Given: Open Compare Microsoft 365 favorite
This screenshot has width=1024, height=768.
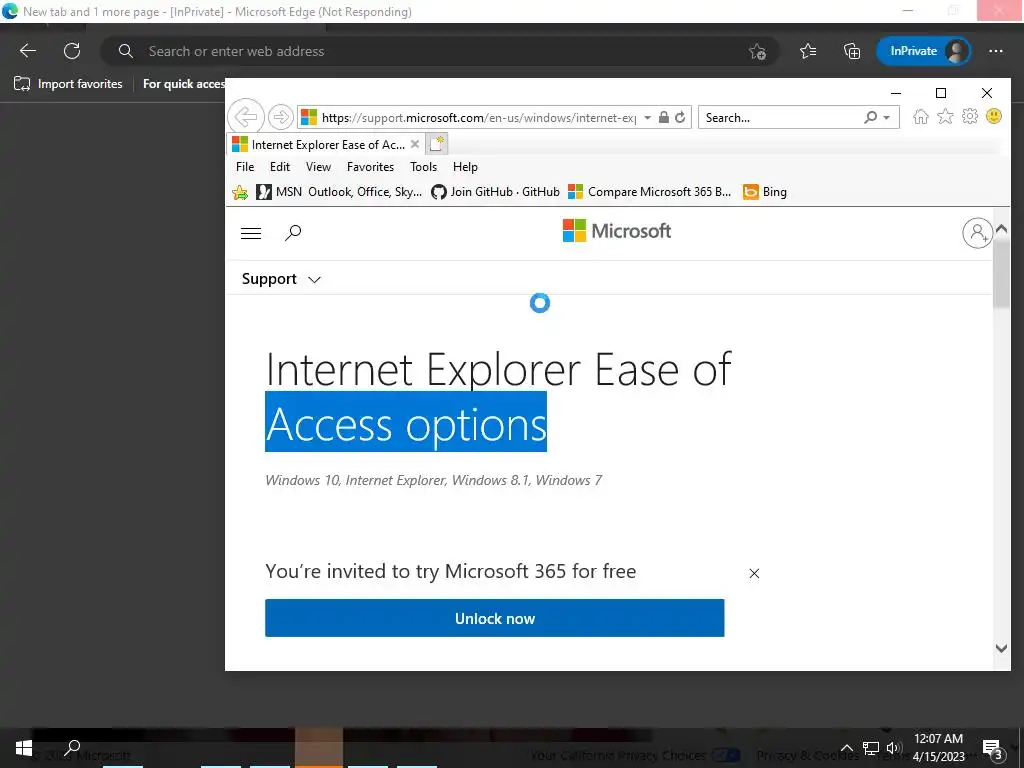Looking at the screenshot, I should pos(649,192).
